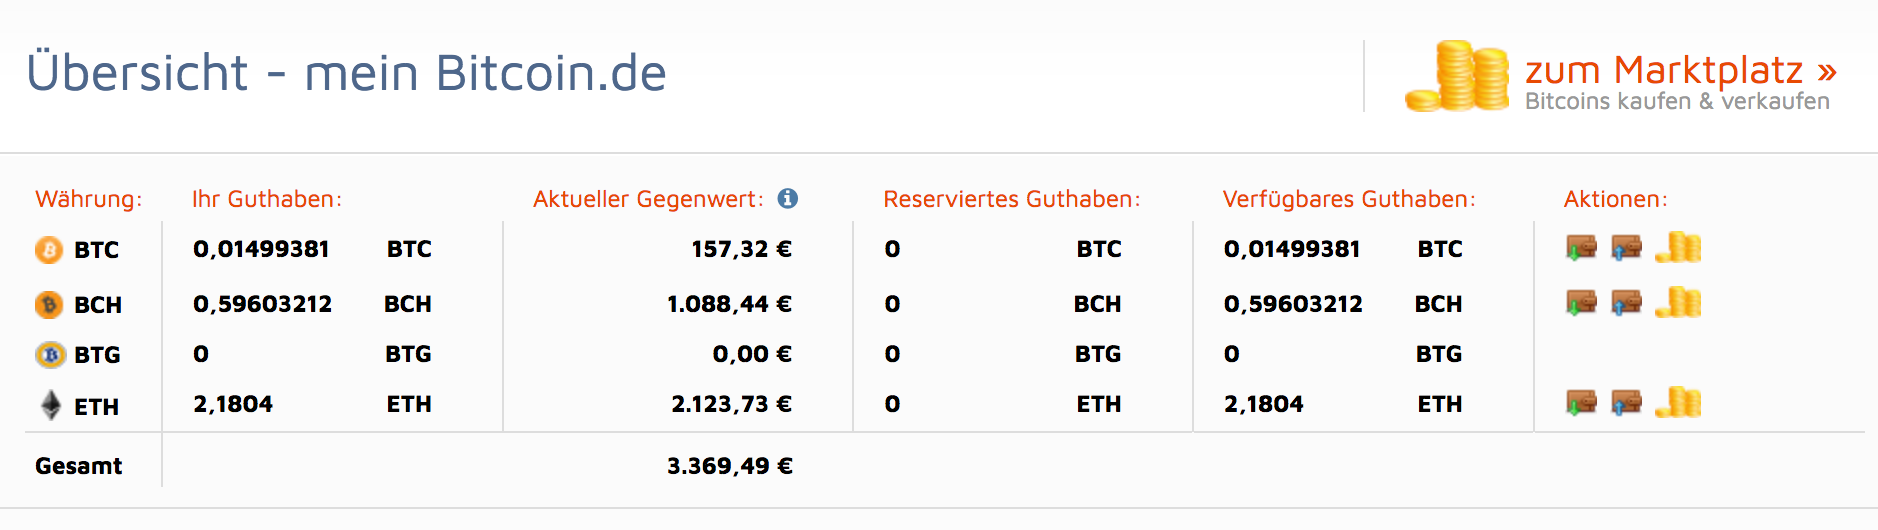Open the 'zum Marktplatz »' link
This screenshot has width=1878, height=530.
coord(1681,70)
